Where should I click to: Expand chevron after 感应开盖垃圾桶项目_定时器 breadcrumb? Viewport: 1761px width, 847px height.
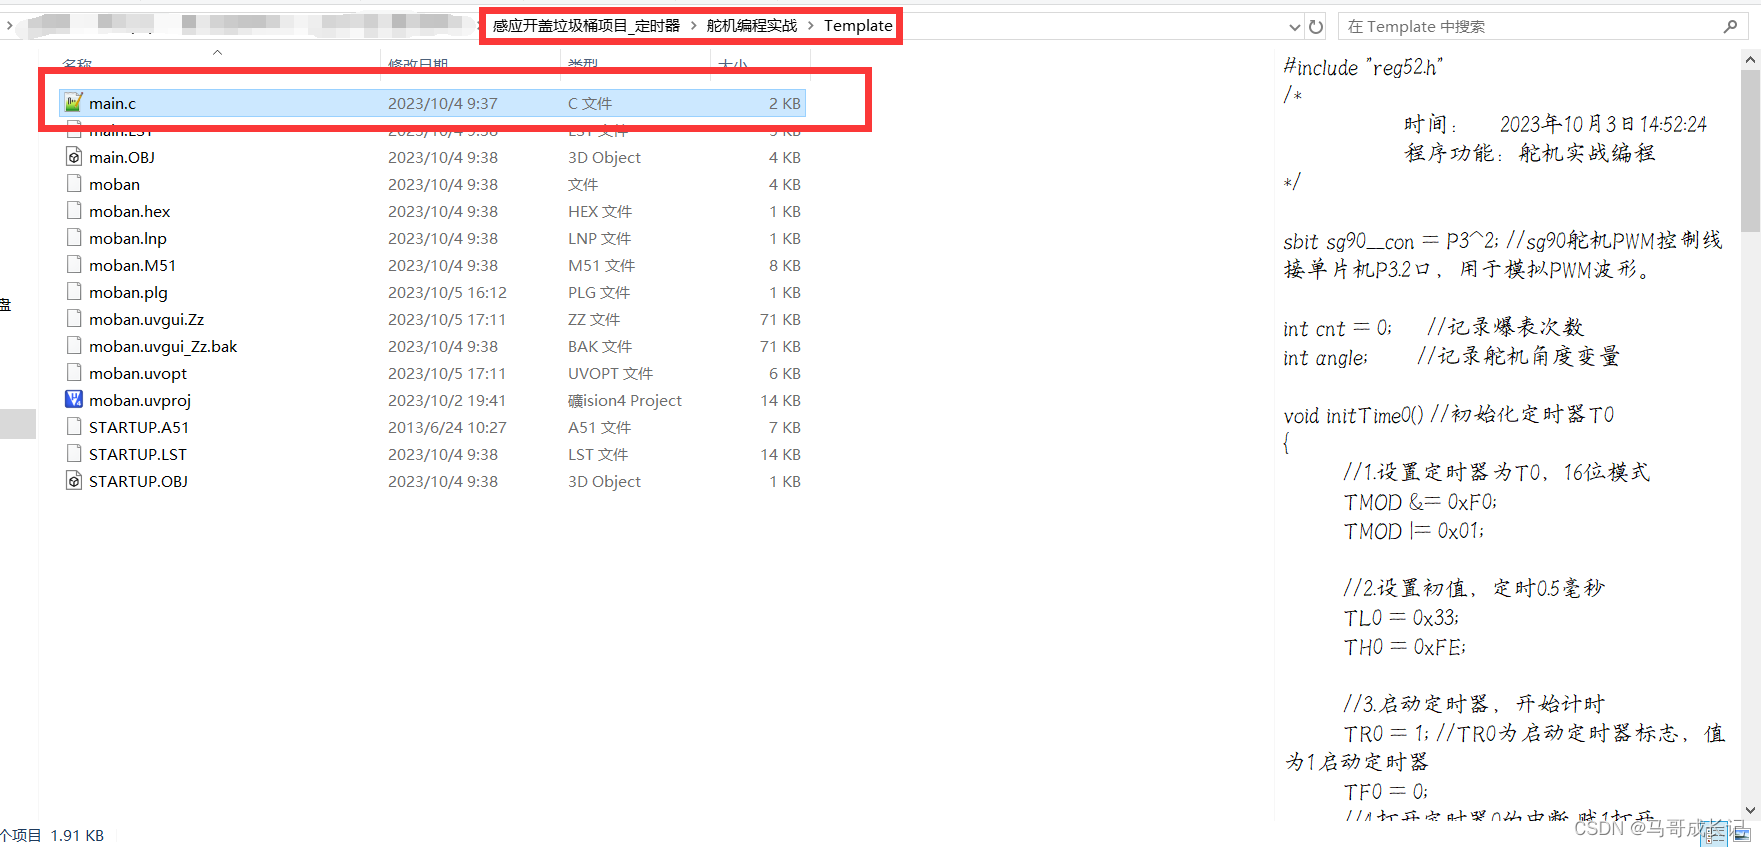693,26
